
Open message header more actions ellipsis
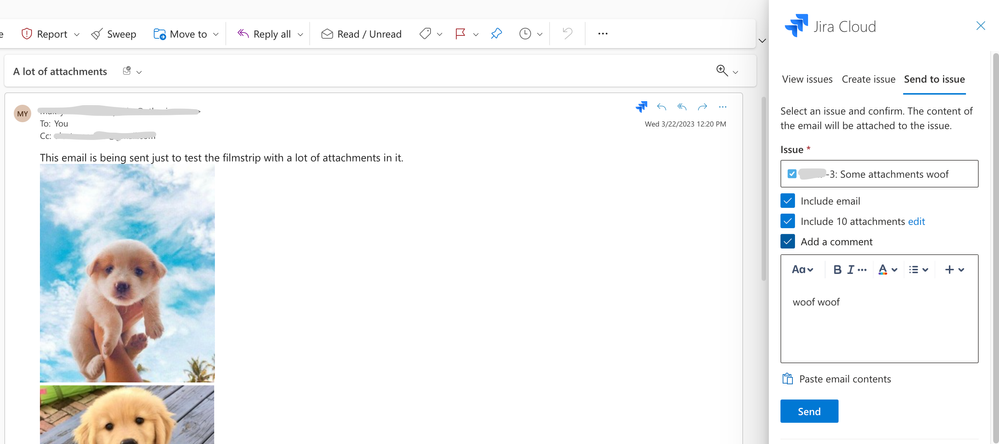[x=722, y=107]
